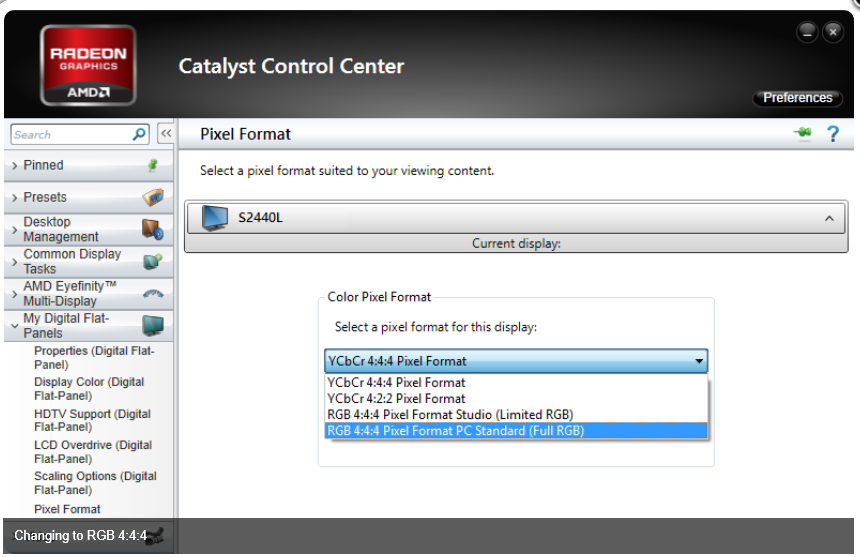Open the Preferences menu
Image resolution: width=860 pixels, height=557 pixels.
click(797, 98)
